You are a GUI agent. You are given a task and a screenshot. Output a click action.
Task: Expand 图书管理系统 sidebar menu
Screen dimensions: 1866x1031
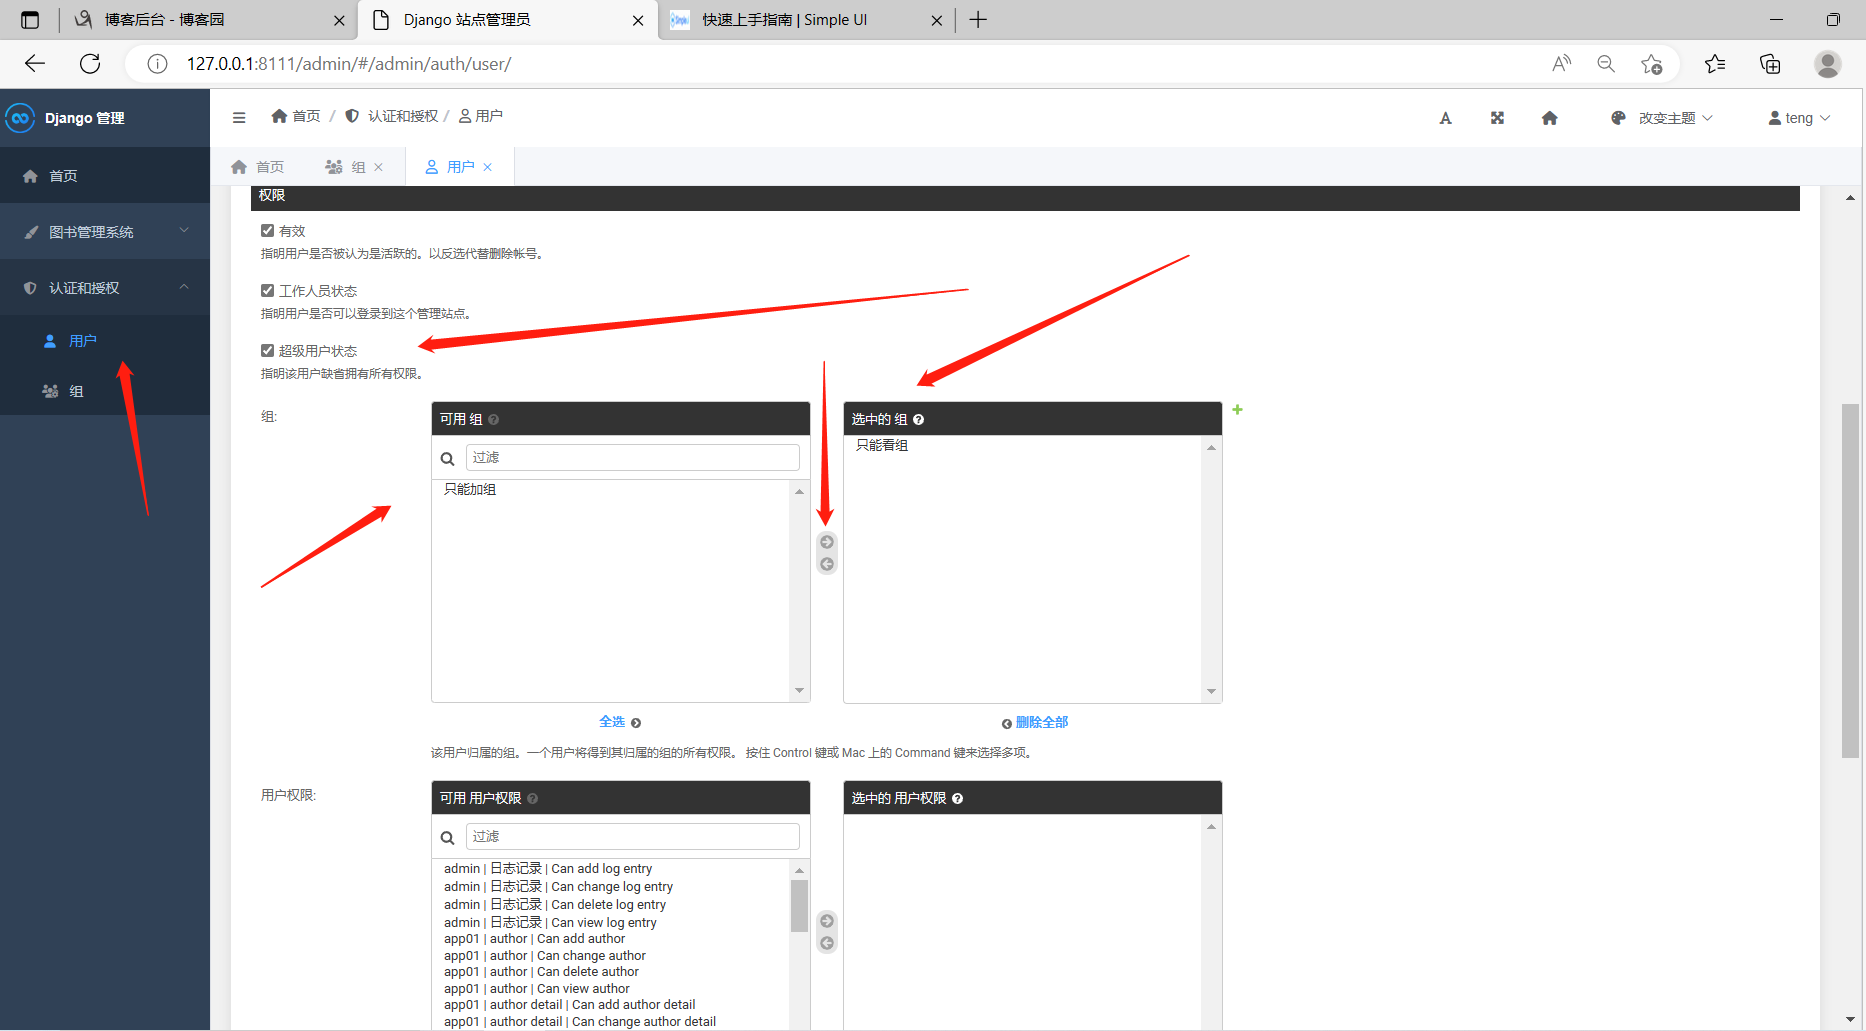(x=105, y=232)
